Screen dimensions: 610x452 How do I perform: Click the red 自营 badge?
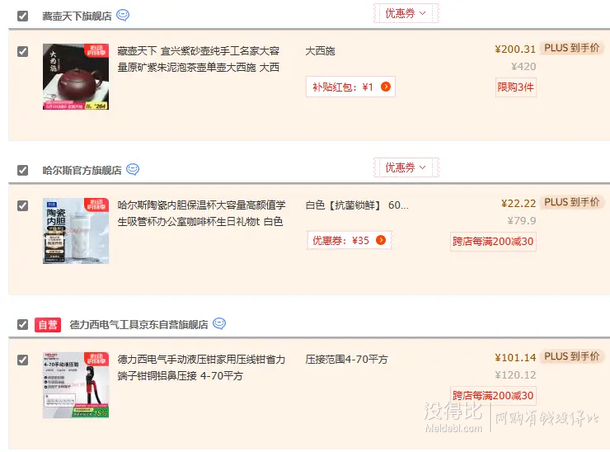(48, 324)
